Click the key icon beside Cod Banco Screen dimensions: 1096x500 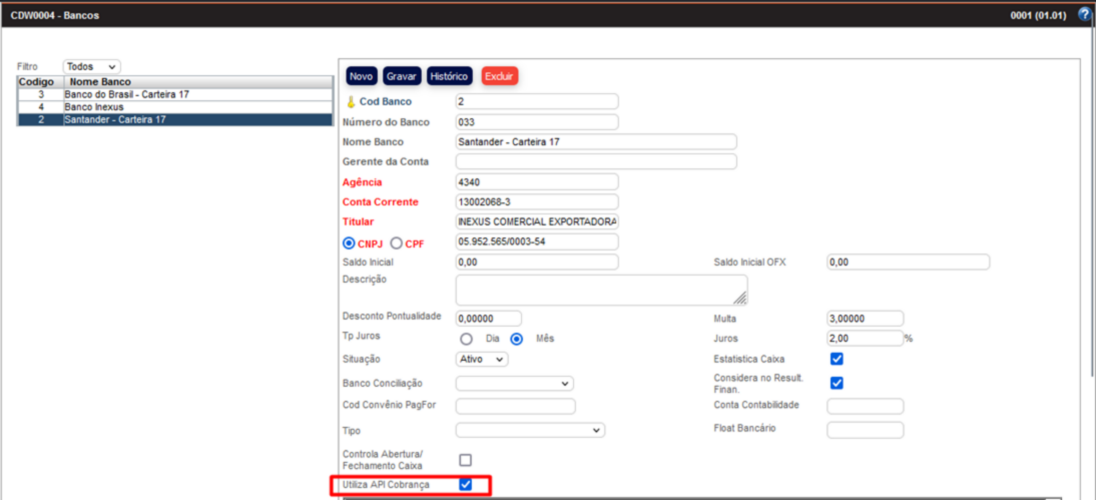350,102
